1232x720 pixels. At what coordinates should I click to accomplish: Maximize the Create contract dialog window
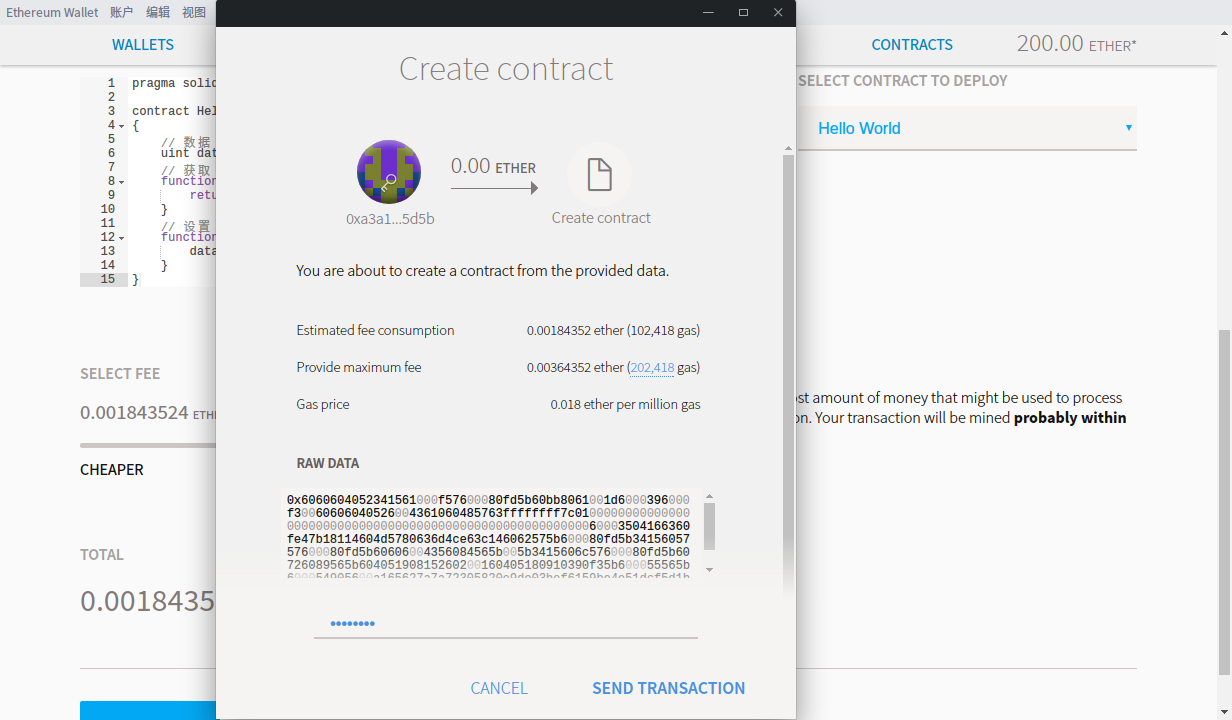(x=743, y=12)
